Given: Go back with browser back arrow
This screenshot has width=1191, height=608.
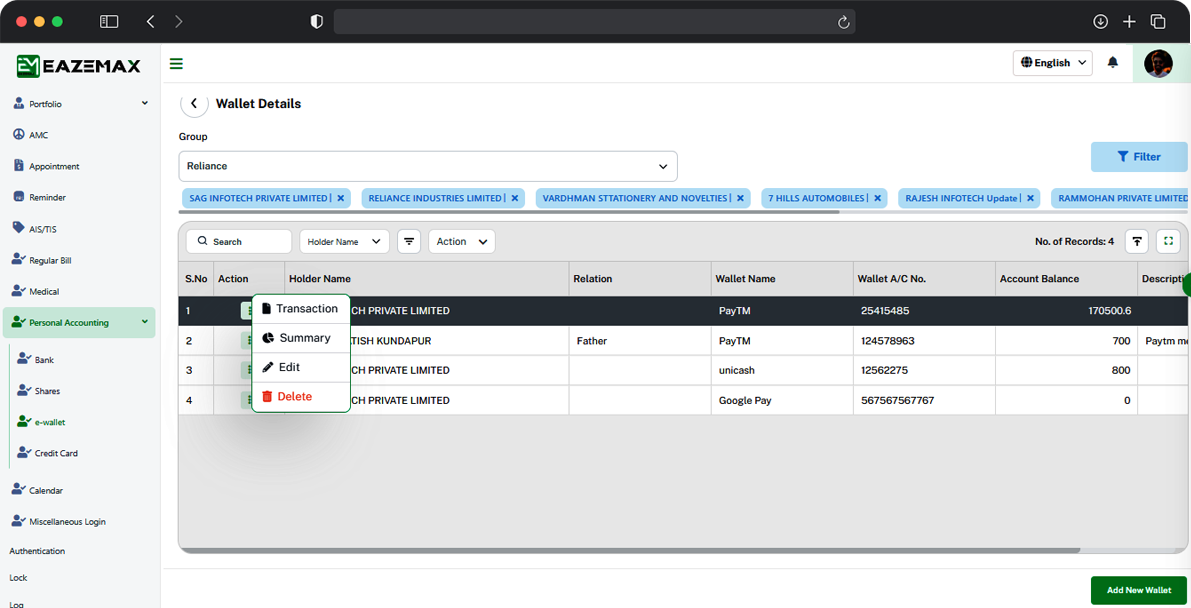Looking at the screenshot, I should coord(150,21).
